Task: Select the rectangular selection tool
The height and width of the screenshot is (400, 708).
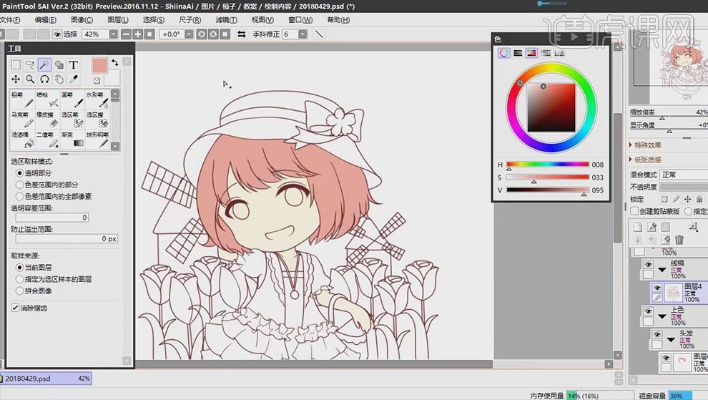Action: pos(15,65)
